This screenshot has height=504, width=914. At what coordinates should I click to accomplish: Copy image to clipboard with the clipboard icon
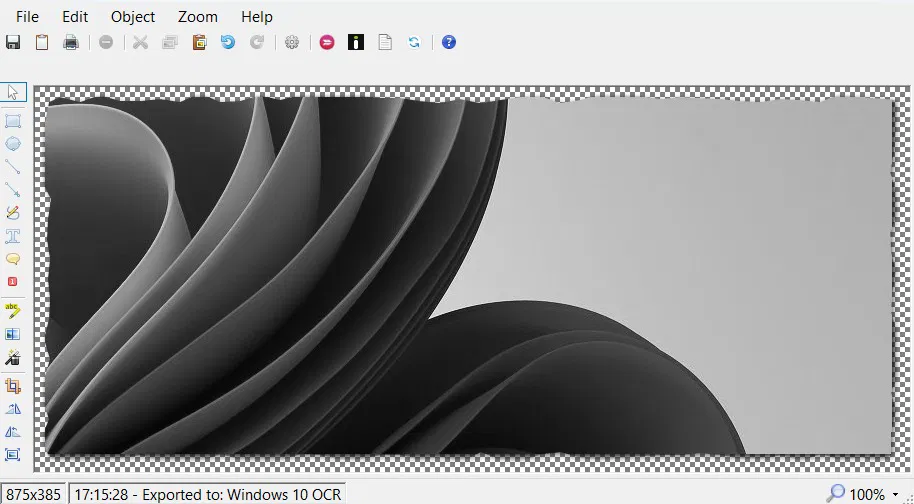tap(42, 42)
